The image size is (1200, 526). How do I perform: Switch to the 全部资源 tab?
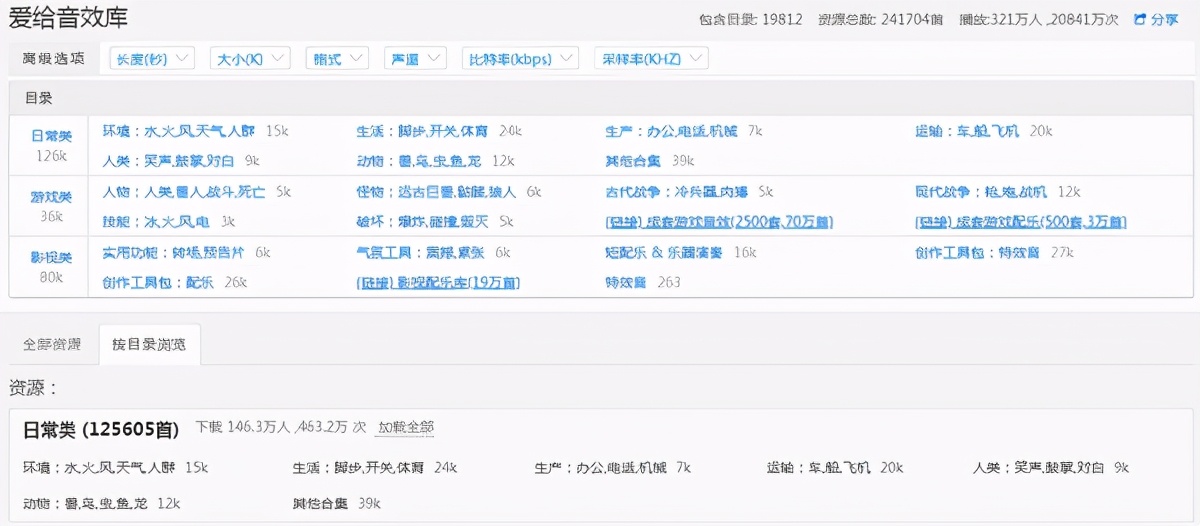[x=53, y=344]
